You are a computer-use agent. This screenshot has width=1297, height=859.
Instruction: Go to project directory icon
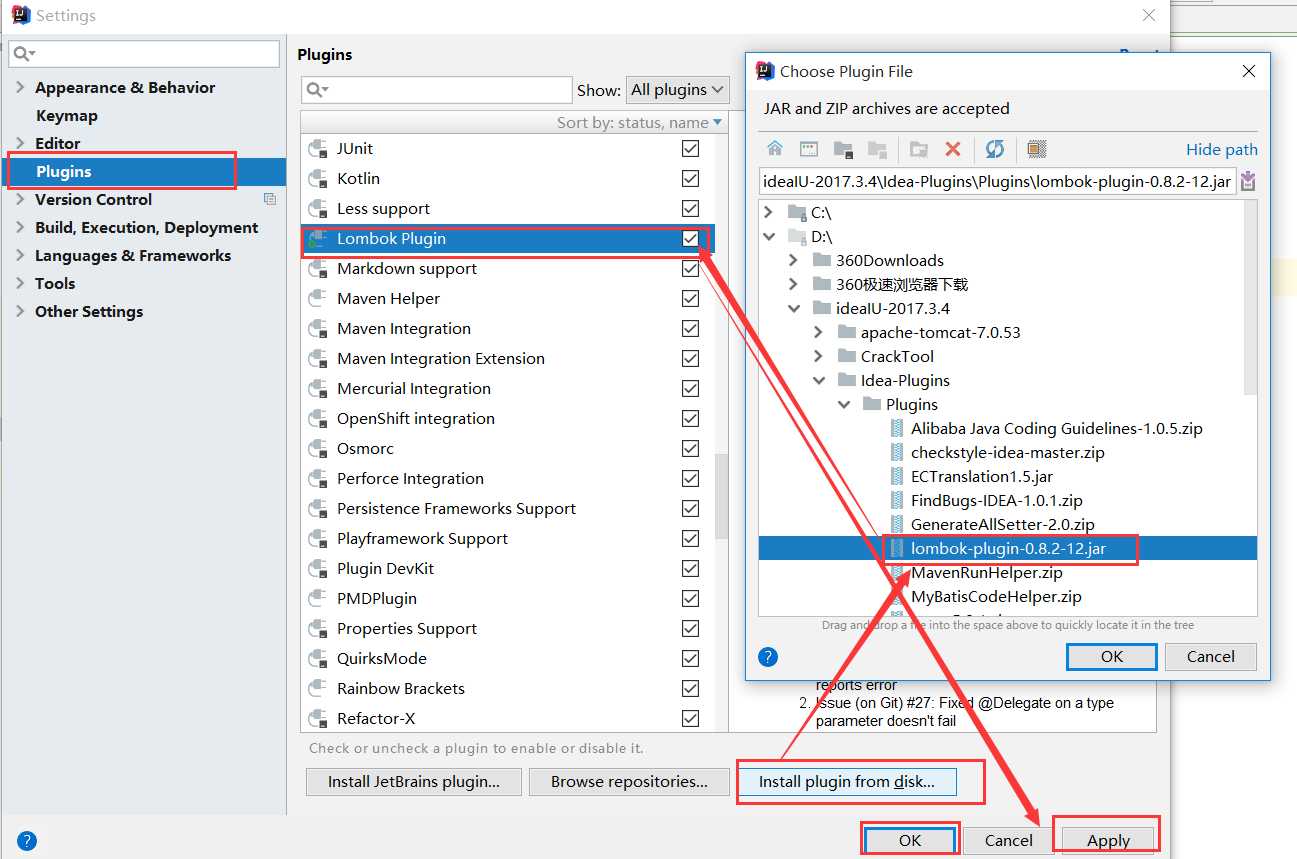tap(843, 149)
